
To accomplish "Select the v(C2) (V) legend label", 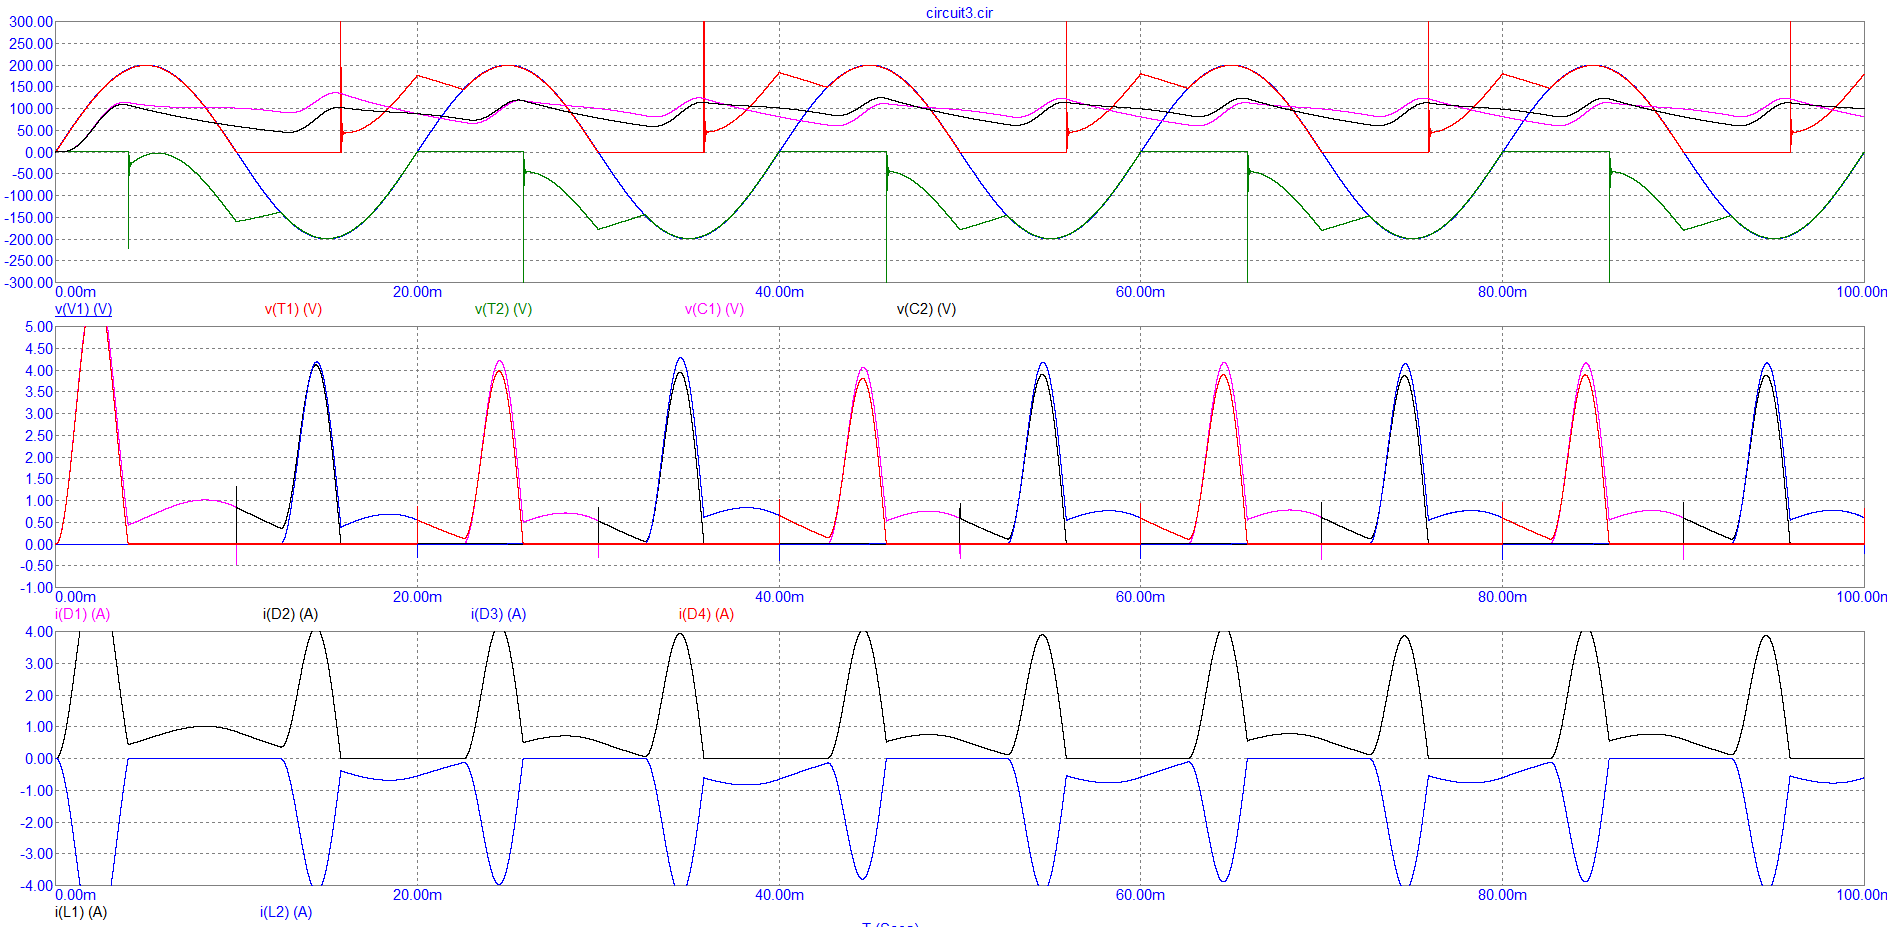I will coord(926,309).
